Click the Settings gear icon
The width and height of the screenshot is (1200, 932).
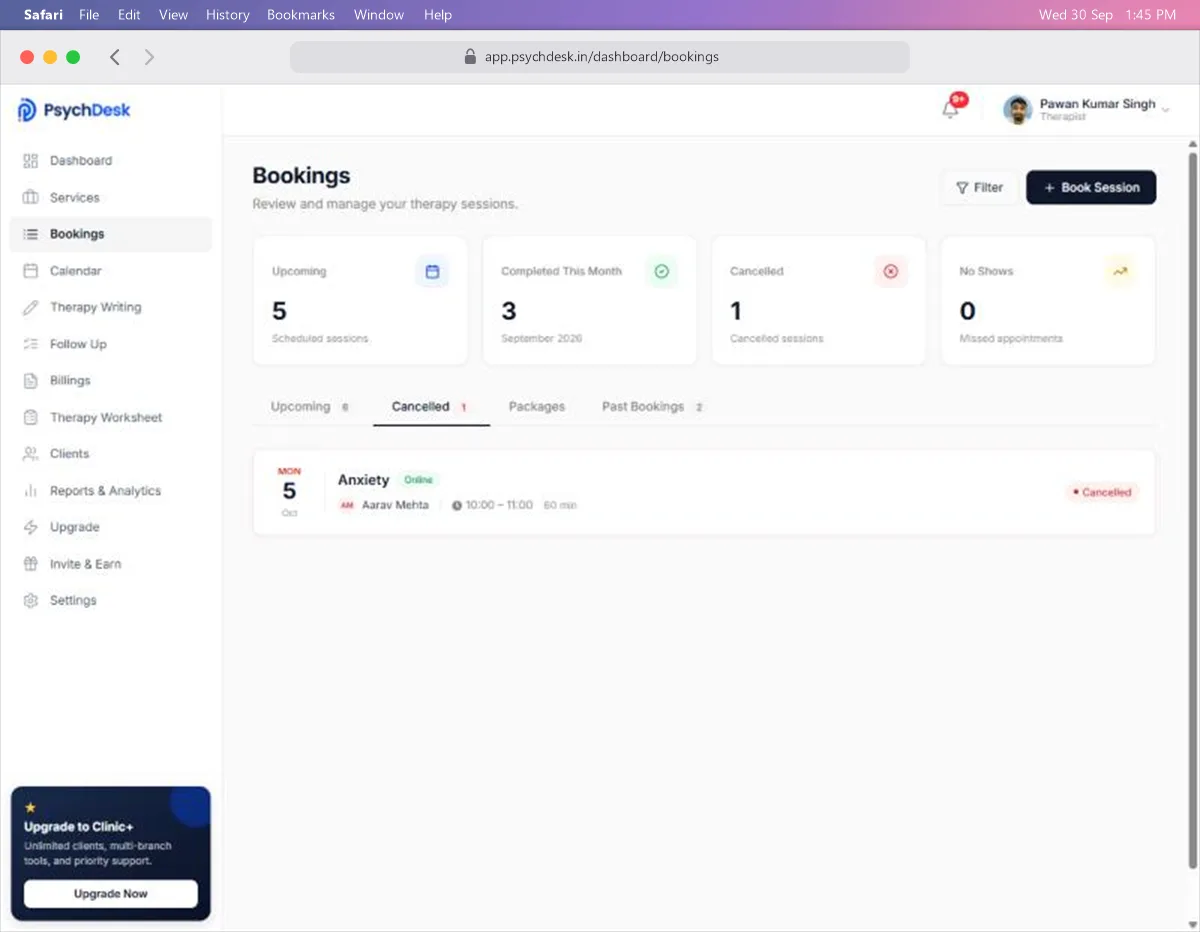[30, 601]
